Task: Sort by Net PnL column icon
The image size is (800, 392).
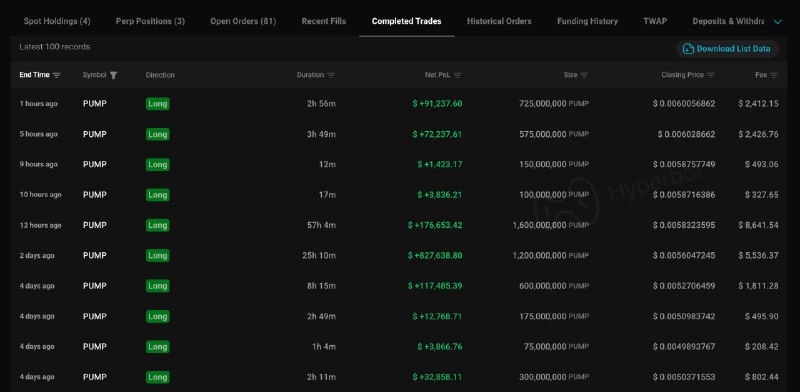Action: coord(457,76)
